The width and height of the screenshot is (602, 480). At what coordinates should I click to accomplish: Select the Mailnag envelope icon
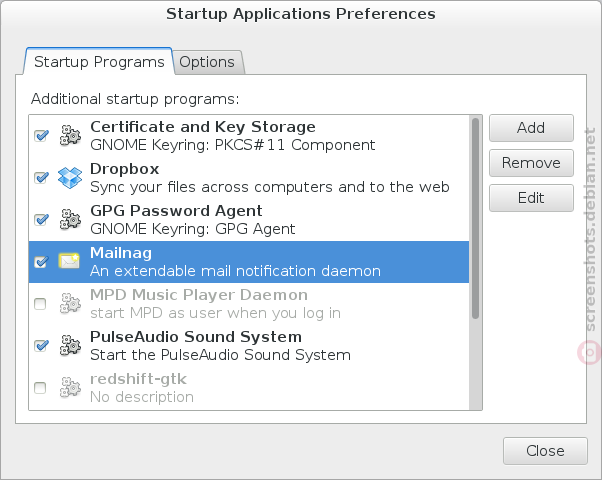tap(69, 261)
